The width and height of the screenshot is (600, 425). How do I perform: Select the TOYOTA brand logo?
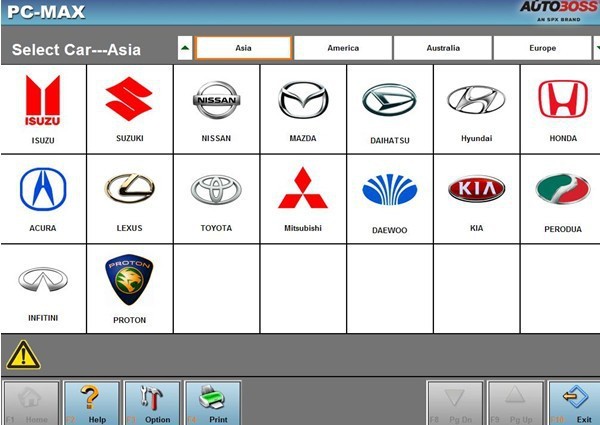click(x=216, y=199)
